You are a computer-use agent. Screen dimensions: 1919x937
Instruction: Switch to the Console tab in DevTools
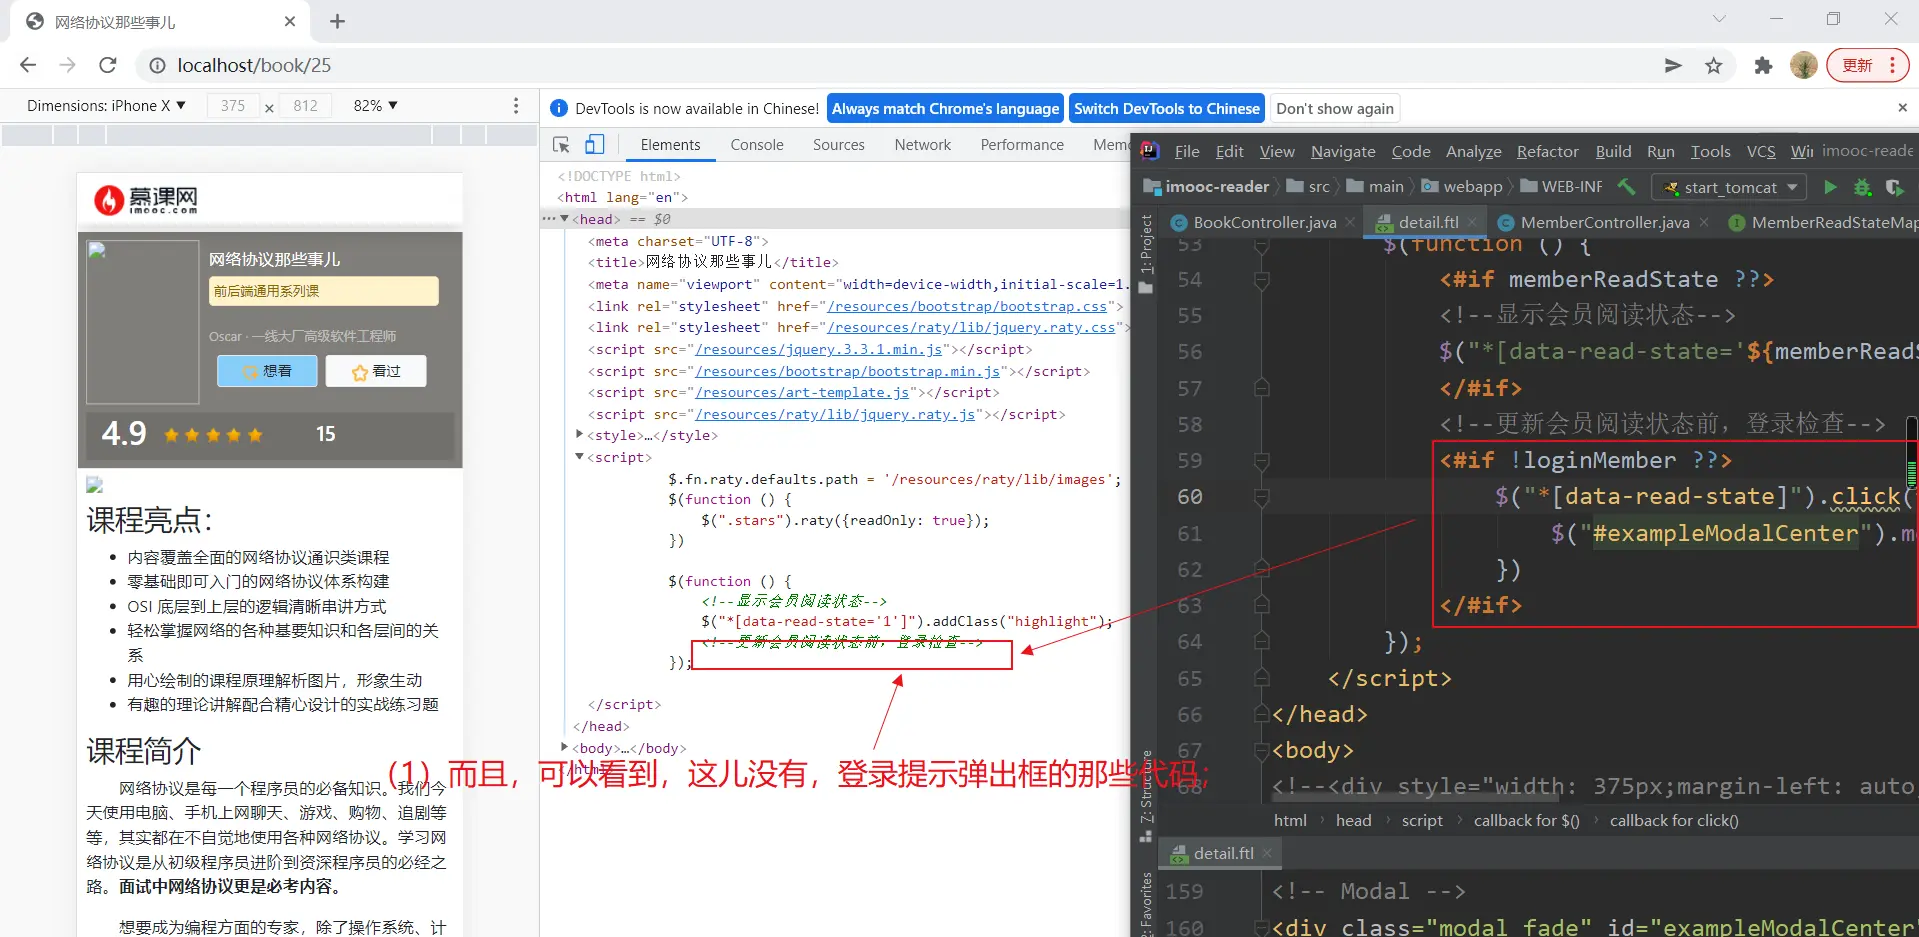click(756, 145)
